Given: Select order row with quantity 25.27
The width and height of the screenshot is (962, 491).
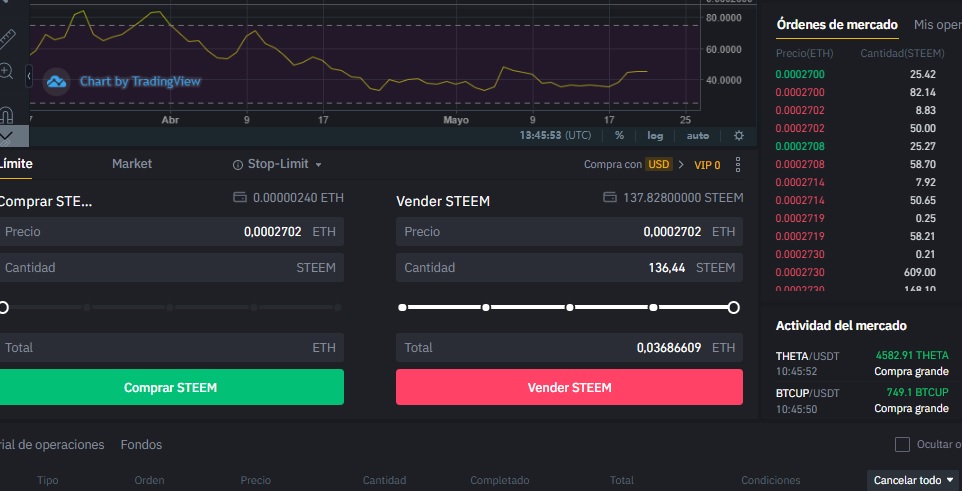Looking at the screenshot, I should (856, 146).
